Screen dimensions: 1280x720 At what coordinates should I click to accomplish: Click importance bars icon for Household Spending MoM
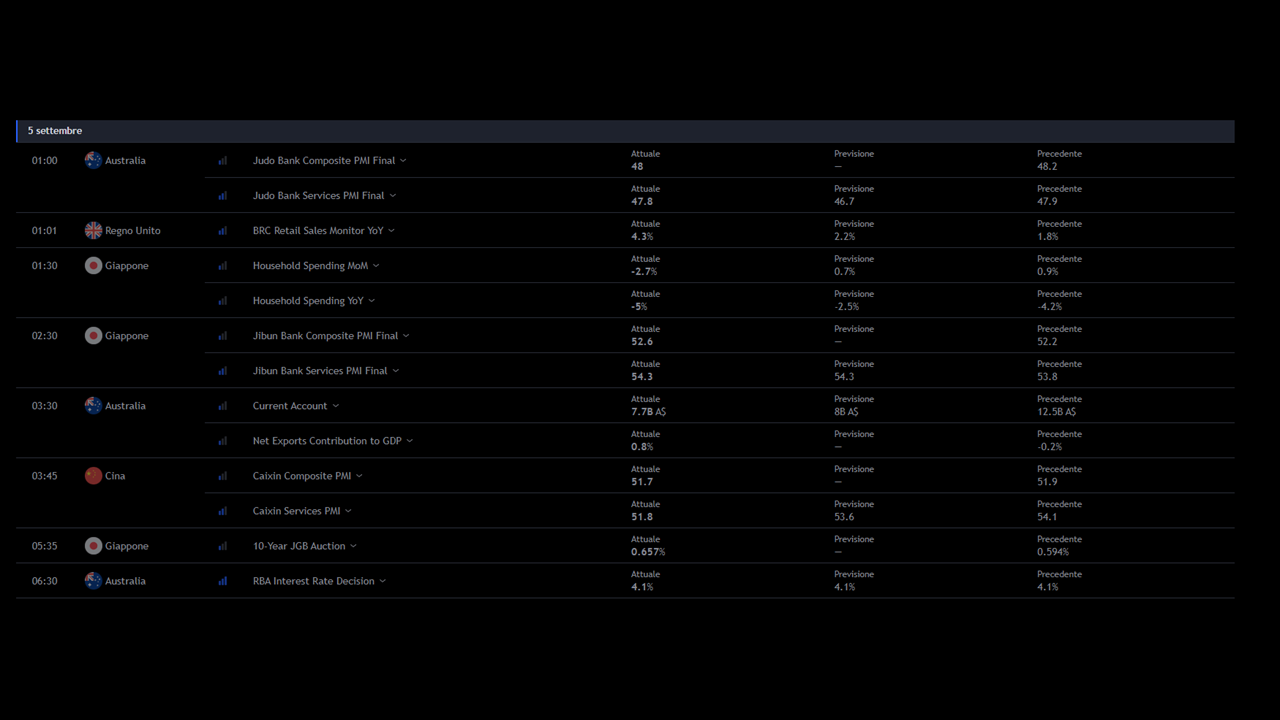click(223, 266)
